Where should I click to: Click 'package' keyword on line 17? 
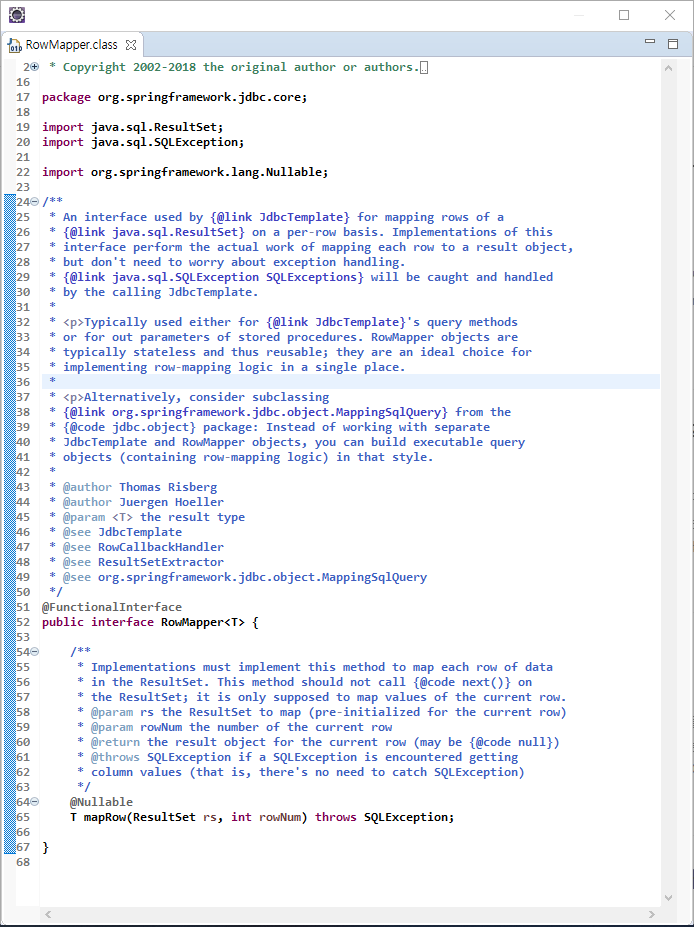(66, 98)
